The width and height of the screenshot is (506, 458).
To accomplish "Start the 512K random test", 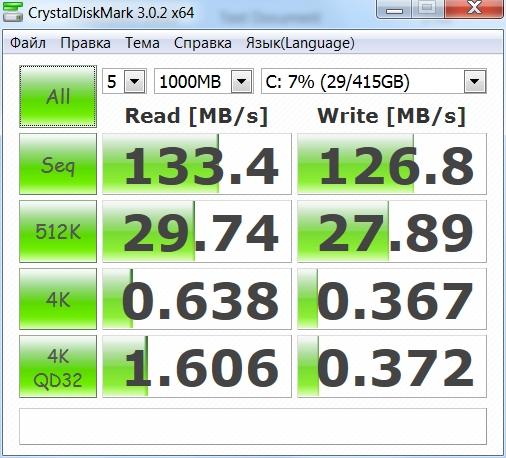I will (x=58, y=231).
